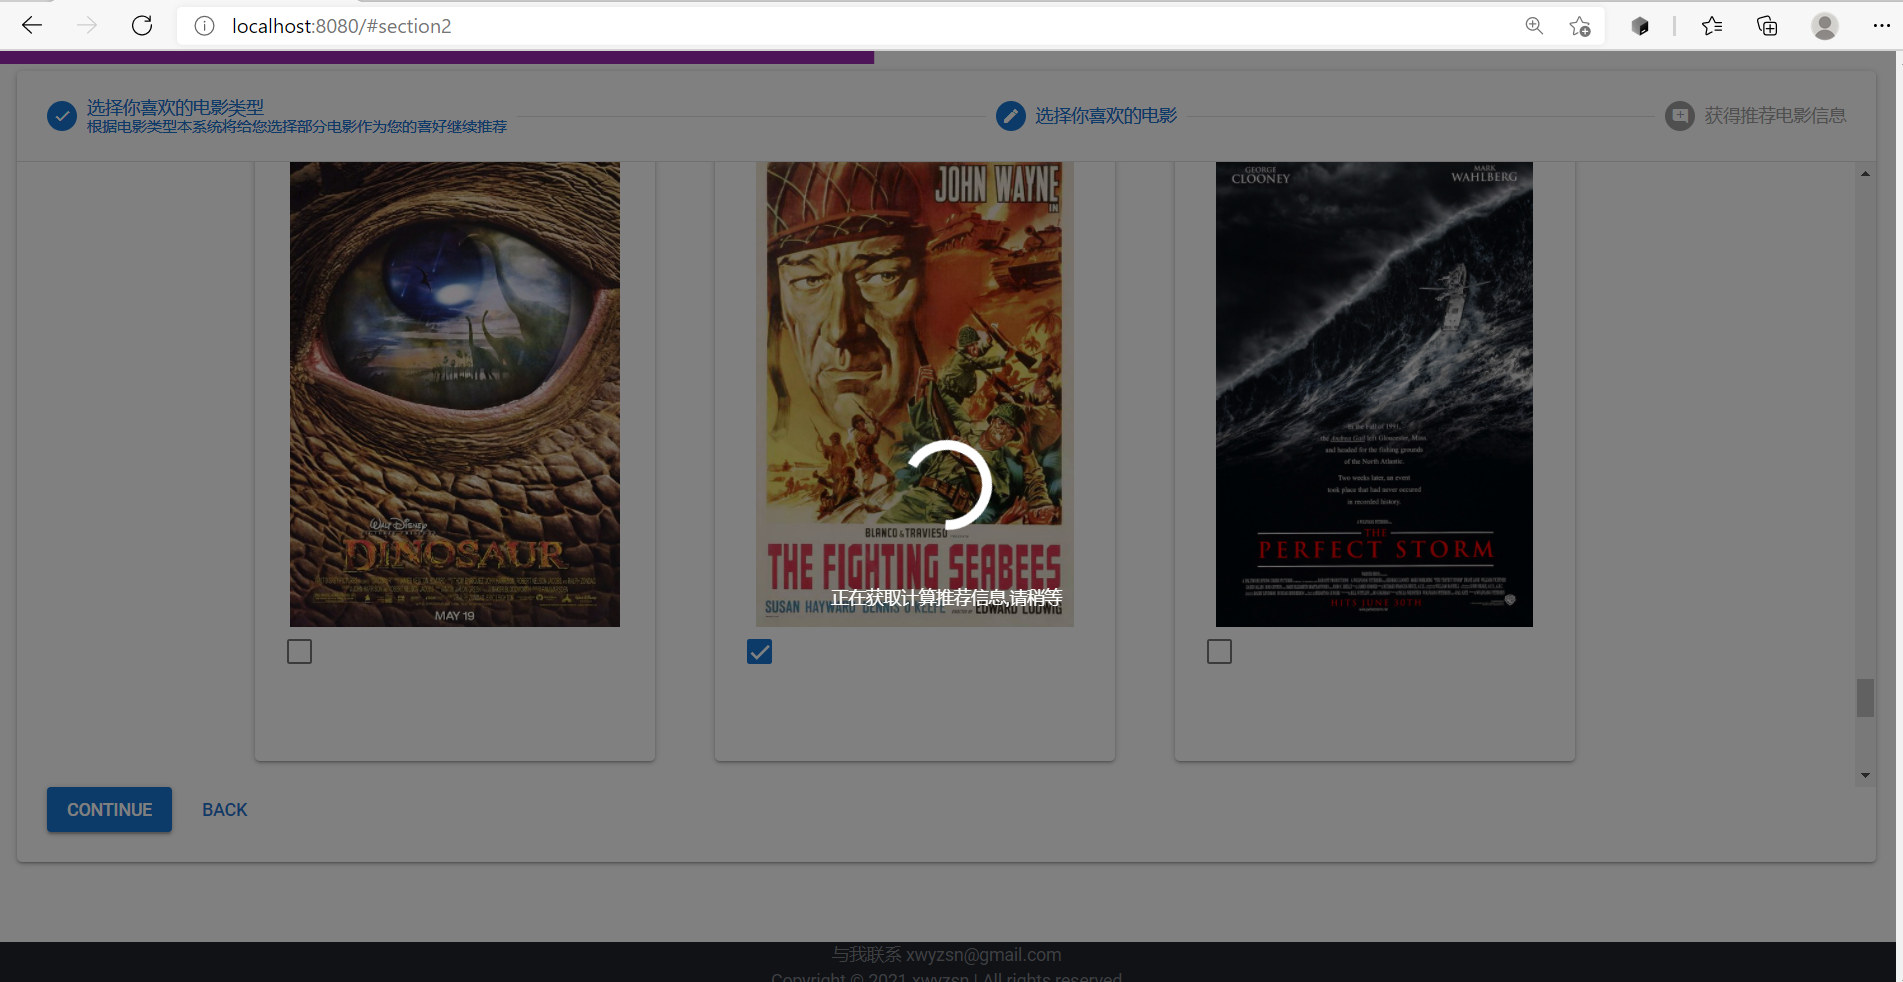
Task: Open the Favorites list icon
Action: (x=1712, y=26)
